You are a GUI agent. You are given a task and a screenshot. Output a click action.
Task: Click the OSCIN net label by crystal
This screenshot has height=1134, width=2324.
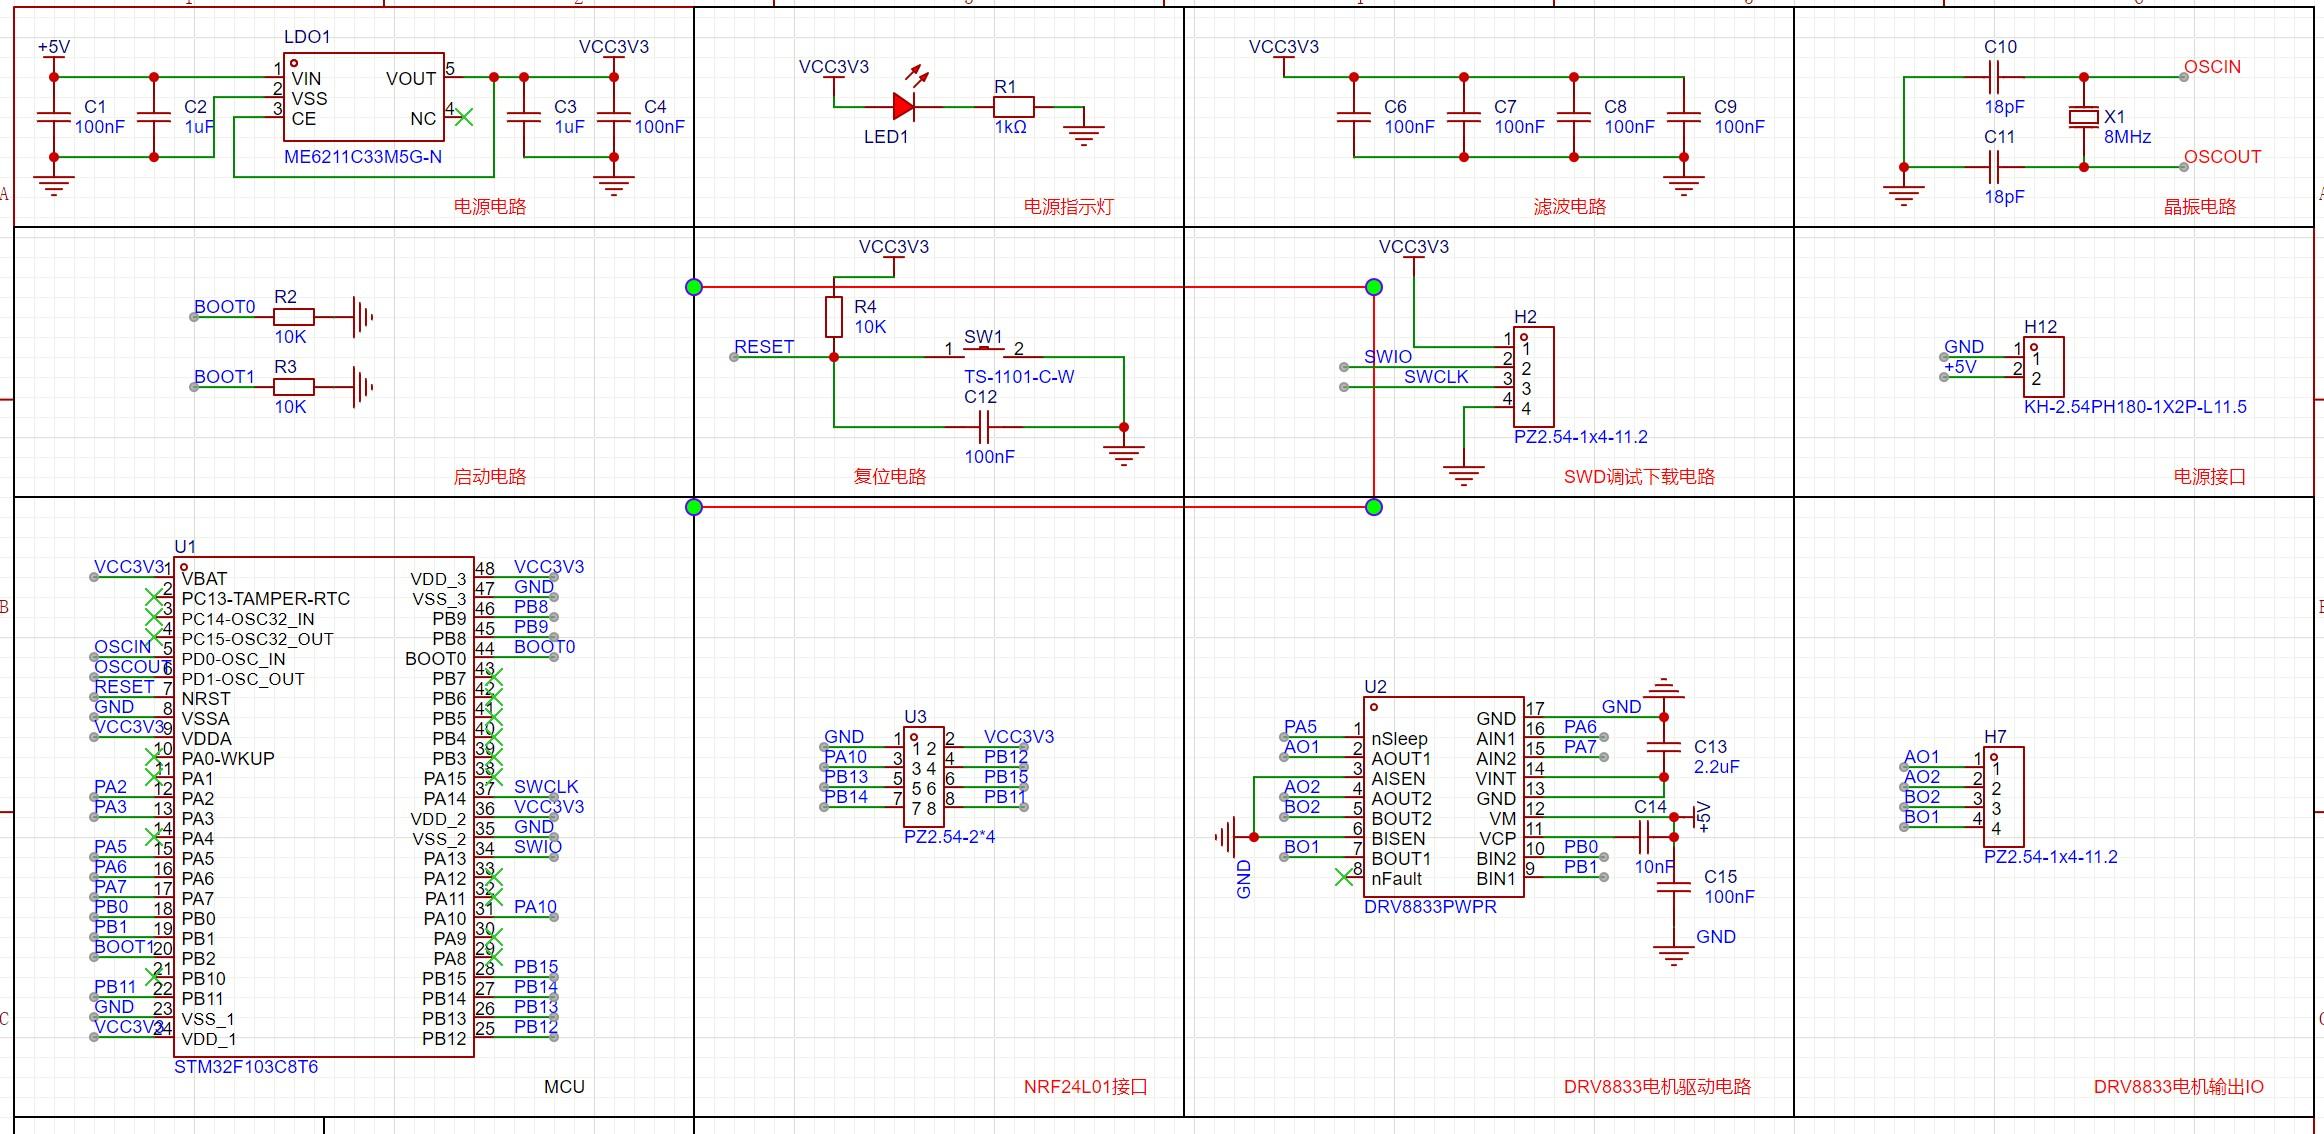(2212, 67)
